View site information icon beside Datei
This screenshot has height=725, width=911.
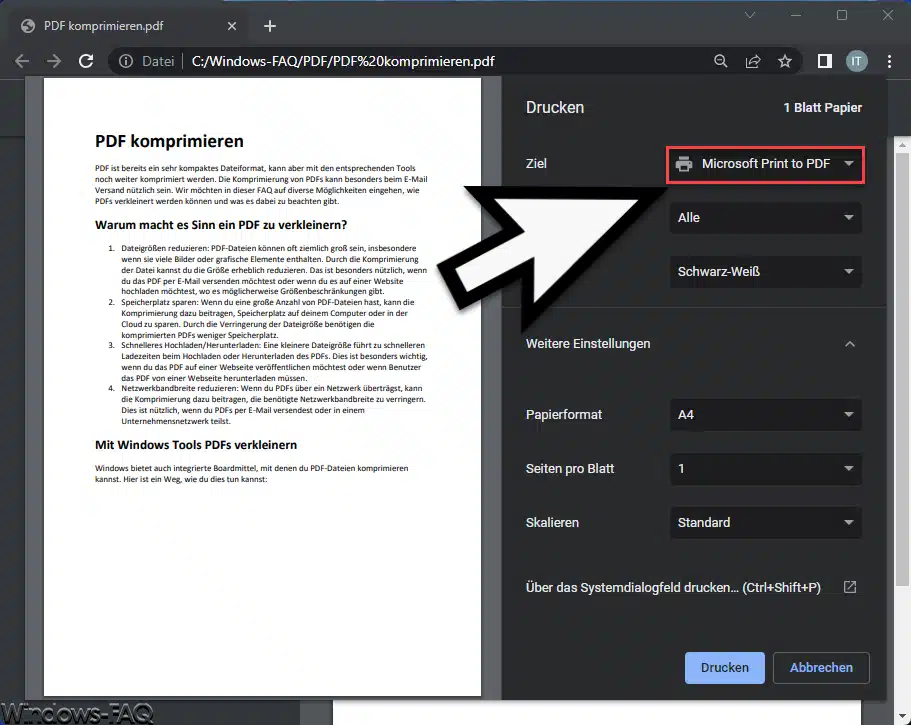125,61
